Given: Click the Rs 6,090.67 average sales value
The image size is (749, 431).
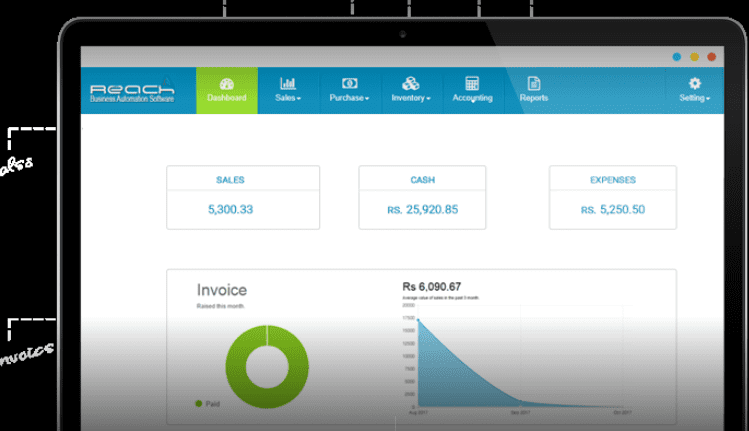Looking at the screenshot, I should 432,287.
